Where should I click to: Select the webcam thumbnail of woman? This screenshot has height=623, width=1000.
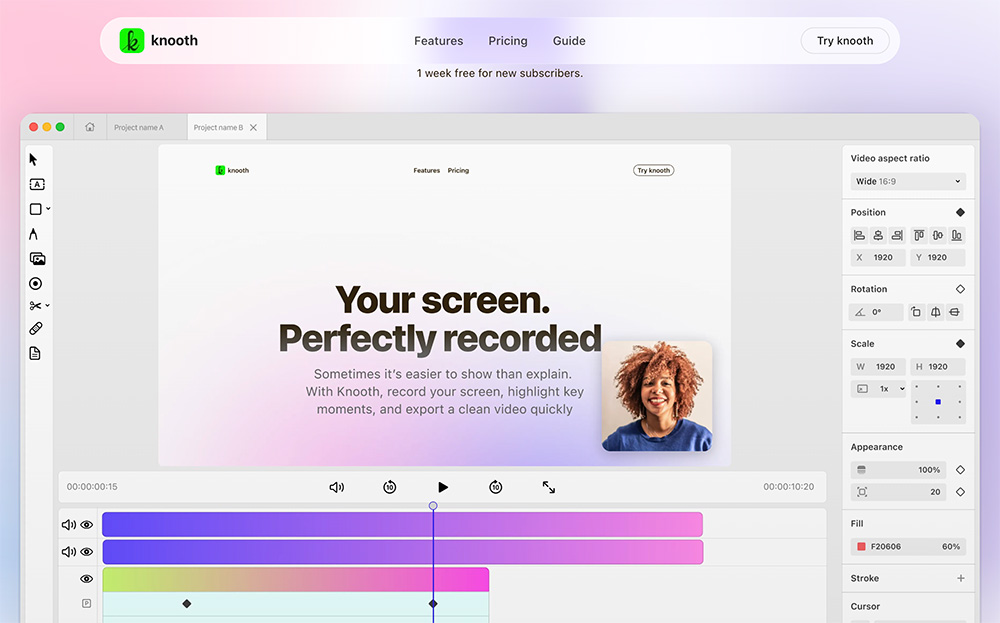[x=657, y=396]
